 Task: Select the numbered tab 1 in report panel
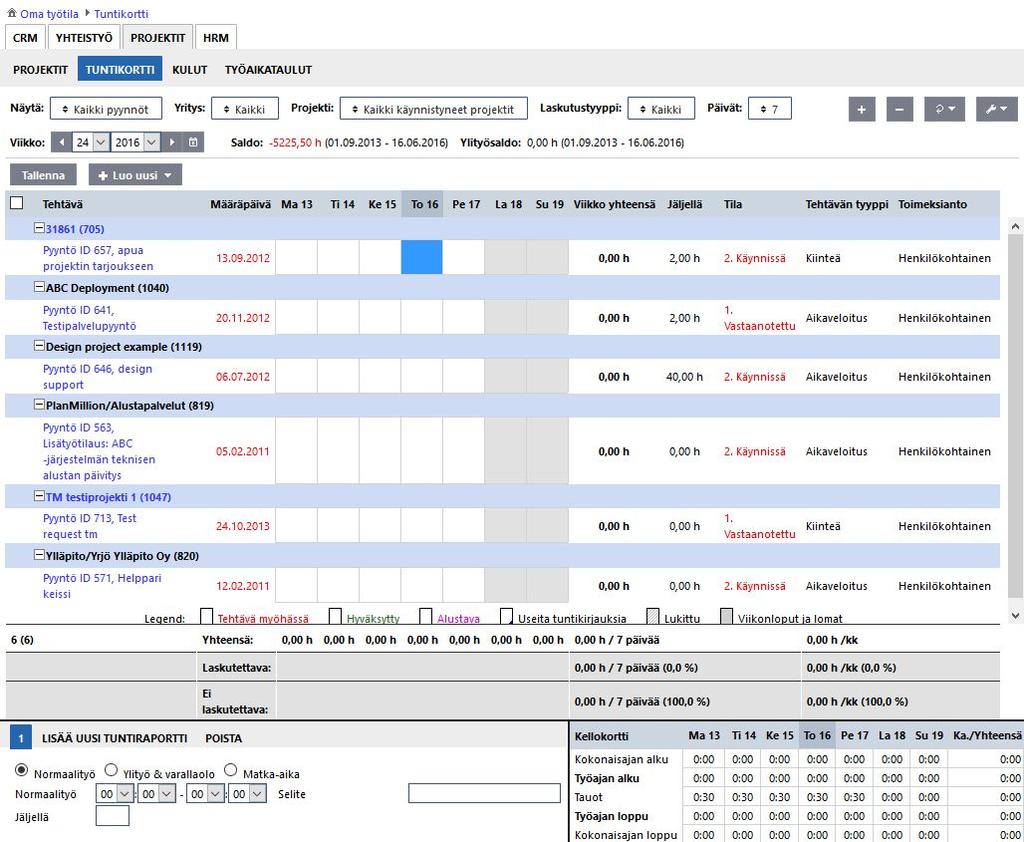[x=20, y=738]
